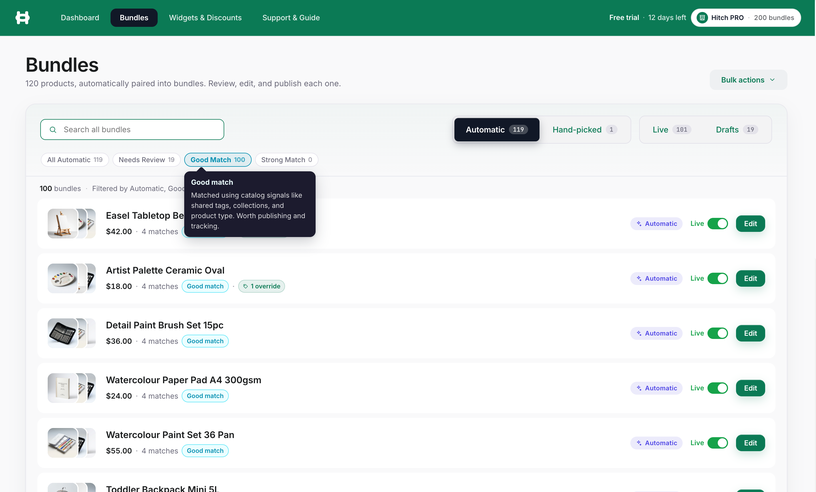Click the '12 days left' text
The height and width of the screenshot is (492, 816).
click(667, 18)
